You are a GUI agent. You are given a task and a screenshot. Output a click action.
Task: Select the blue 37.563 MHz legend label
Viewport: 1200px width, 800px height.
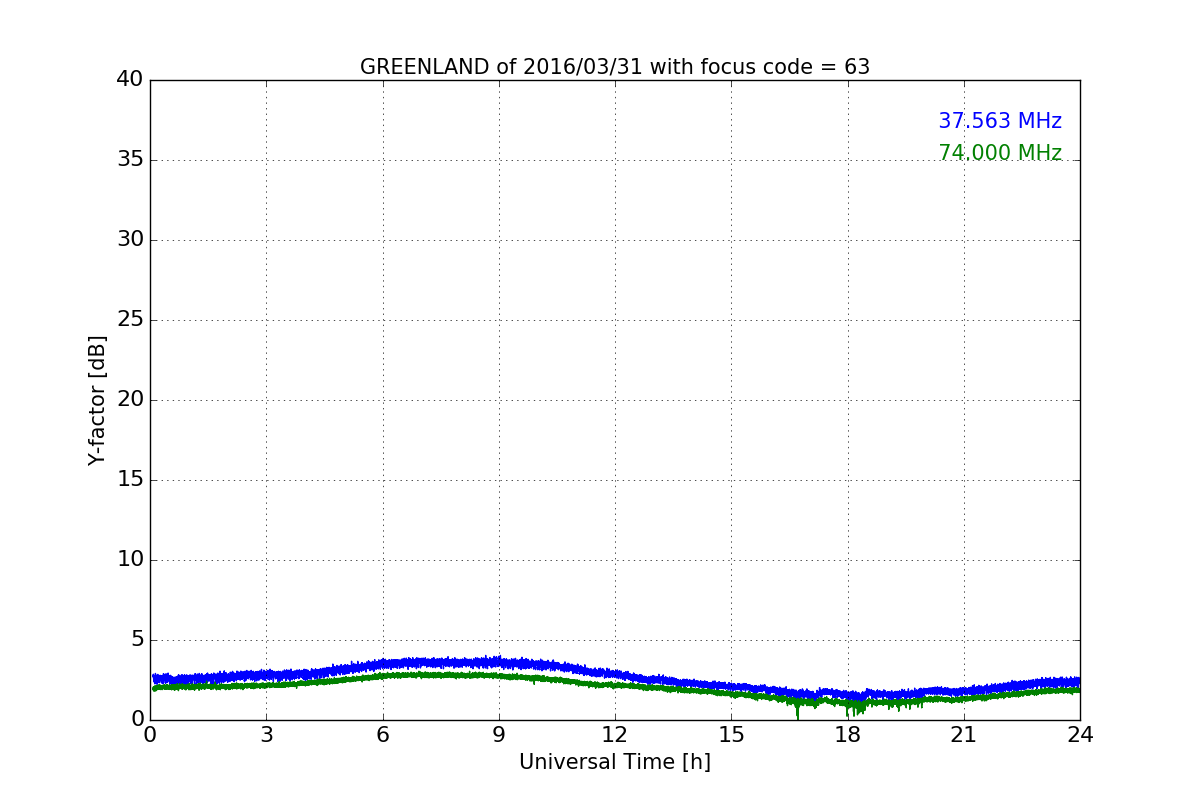click(1000, 121)
